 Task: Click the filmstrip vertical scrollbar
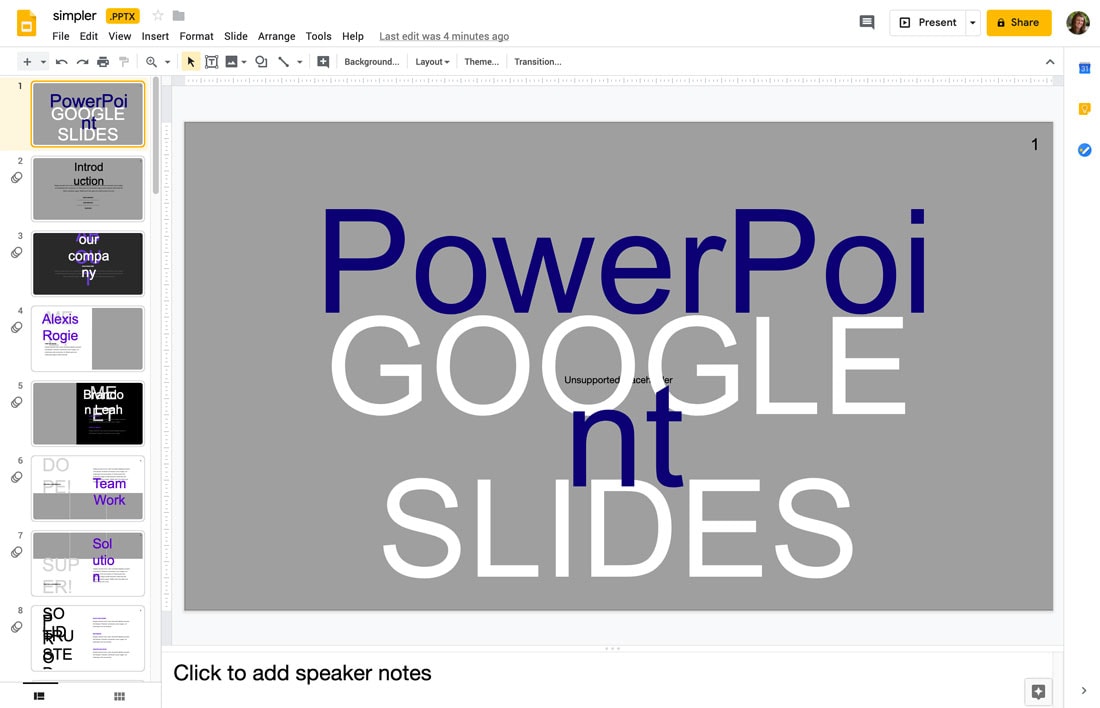pos(156,136)
